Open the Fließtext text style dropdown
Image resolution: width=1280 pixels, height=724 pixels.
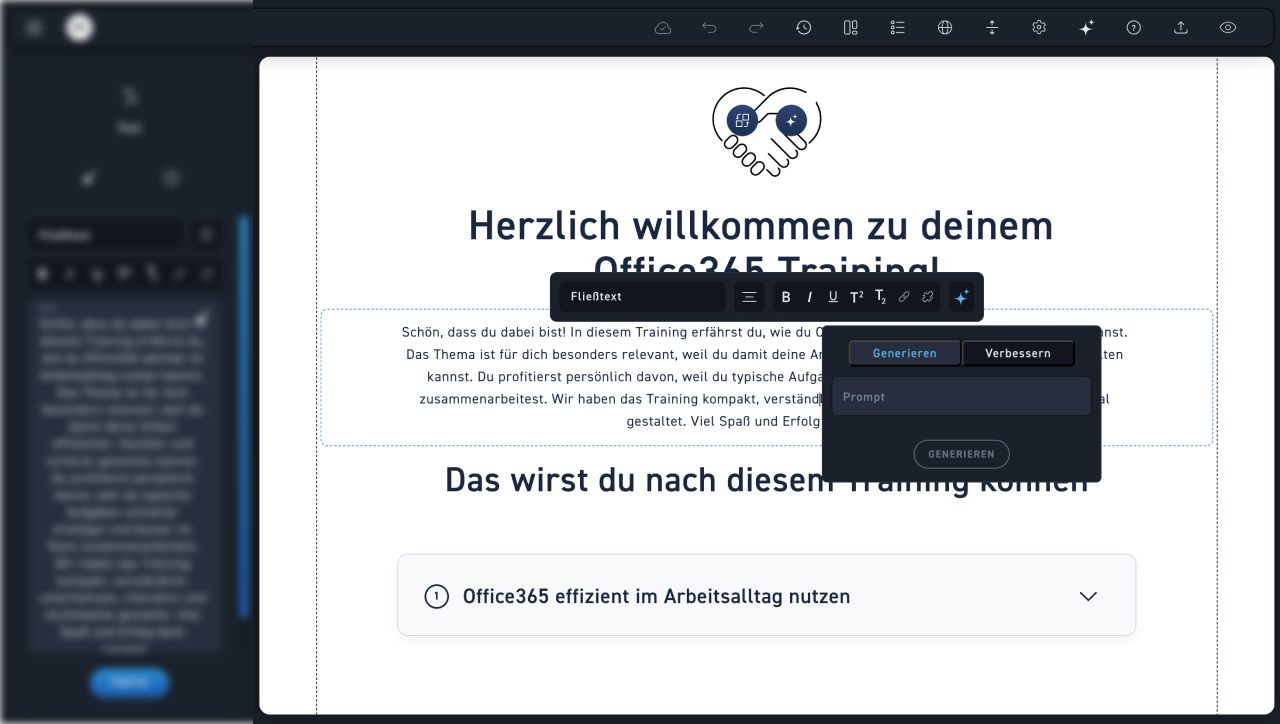tap(641, 297)
